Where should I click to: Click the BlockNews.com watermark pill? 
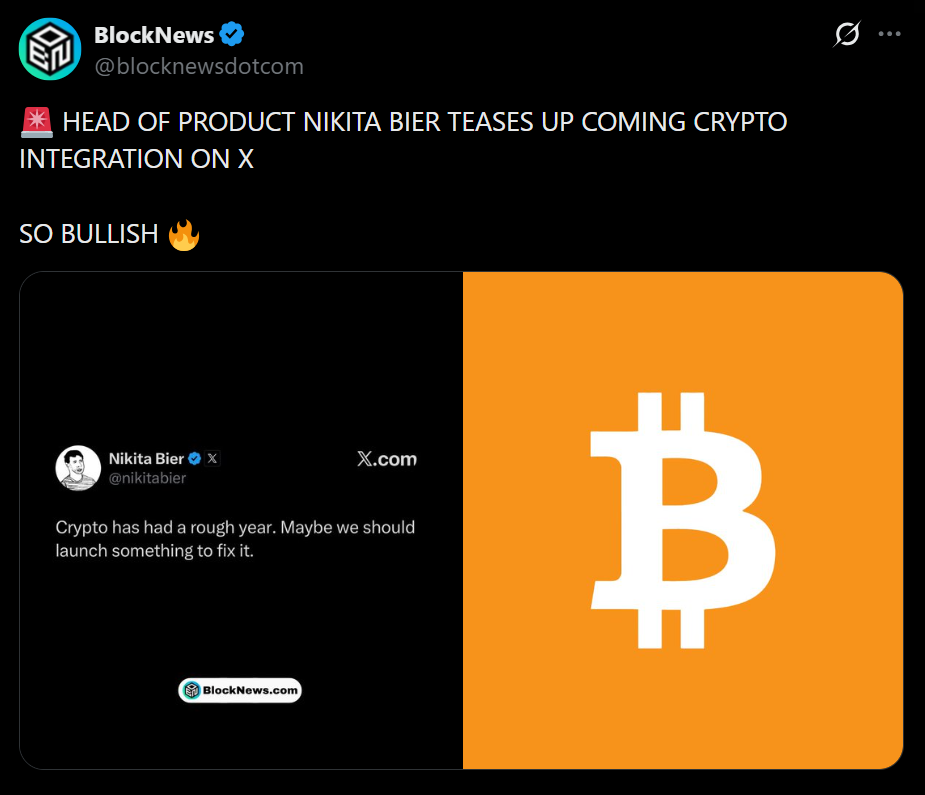[240, 690]
